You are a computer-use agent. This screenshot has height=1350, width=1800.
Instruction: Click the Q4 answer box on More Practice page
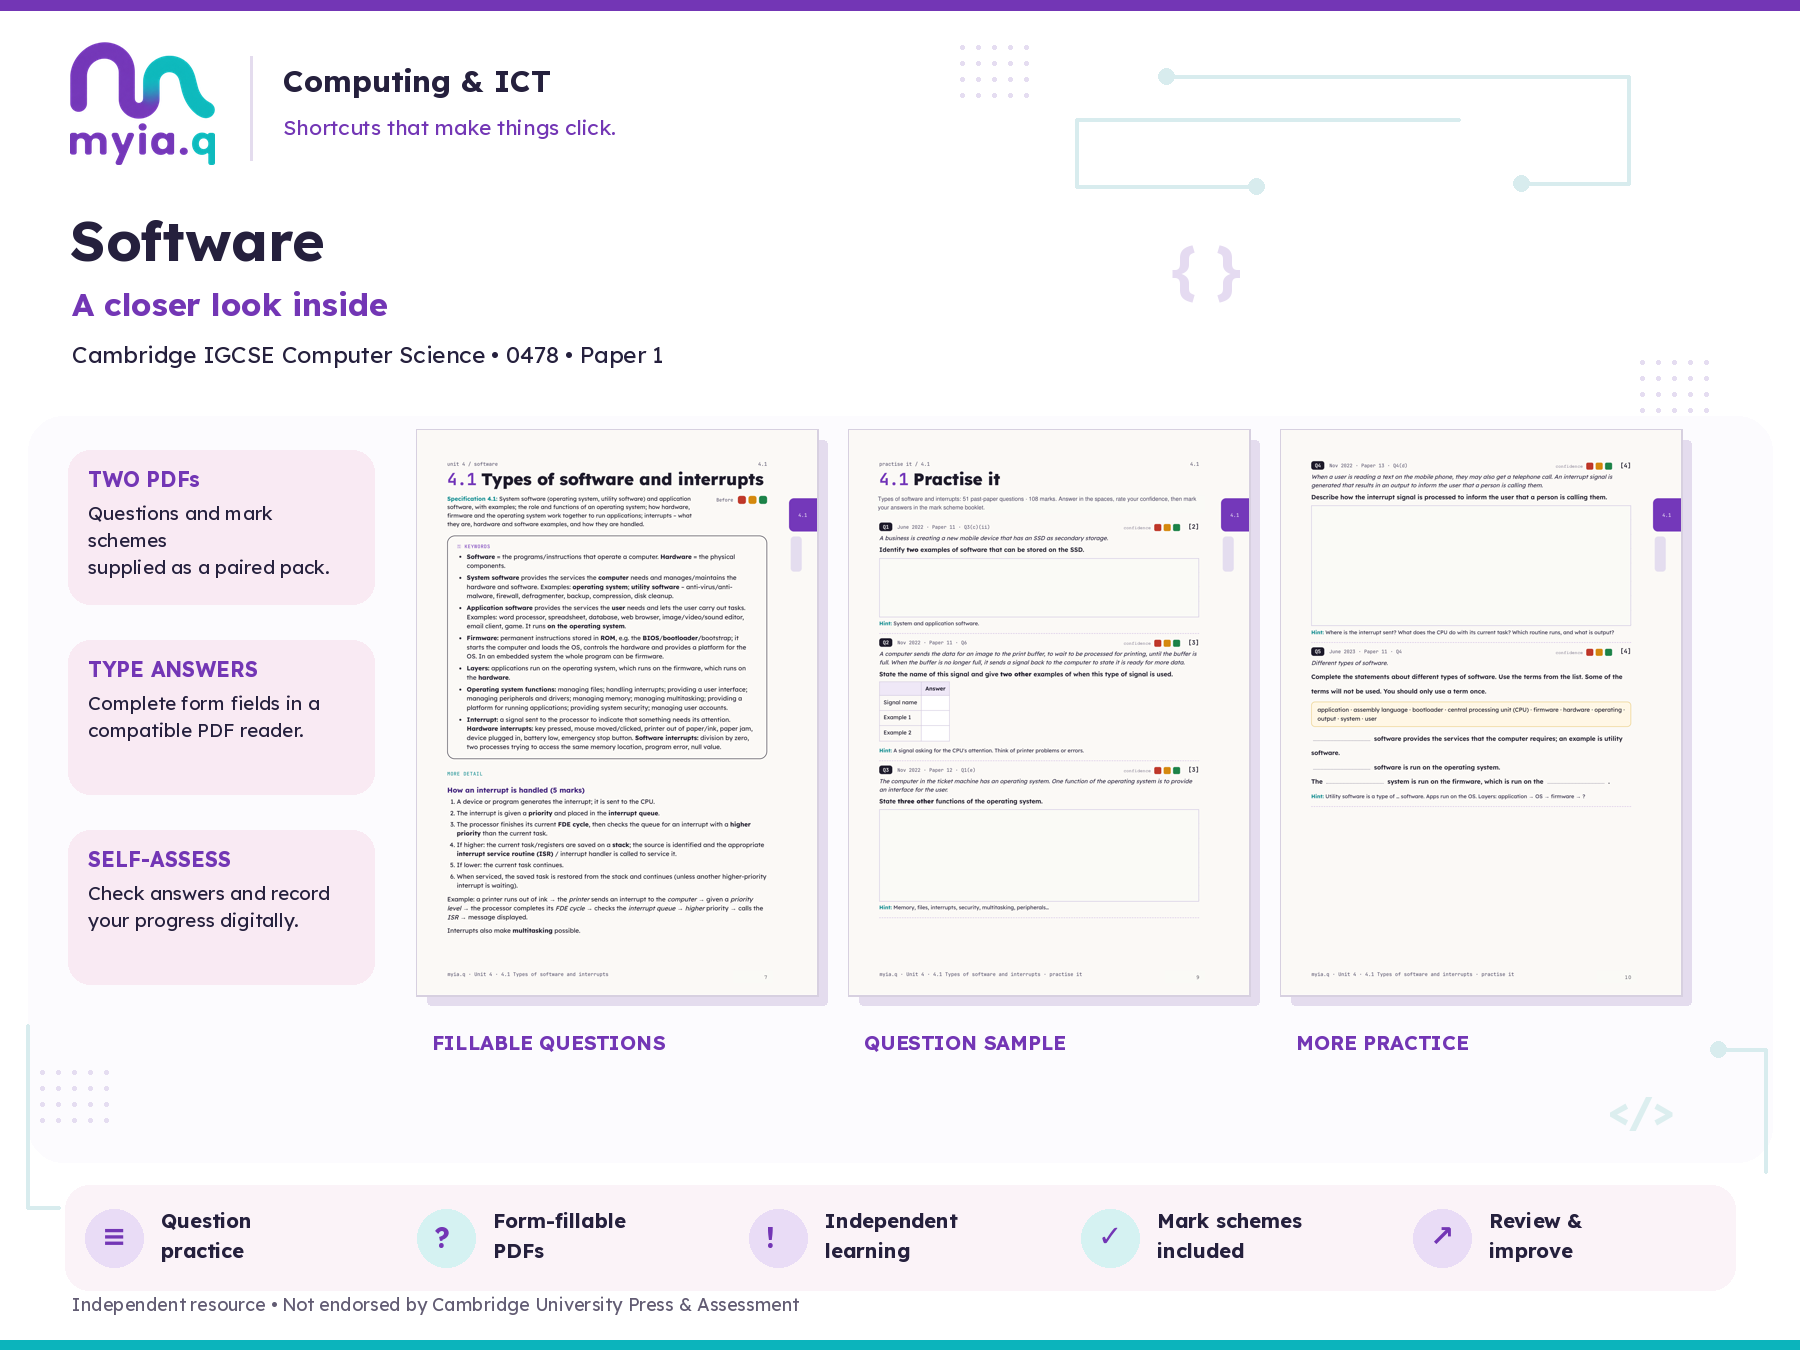coord(1471,565)
